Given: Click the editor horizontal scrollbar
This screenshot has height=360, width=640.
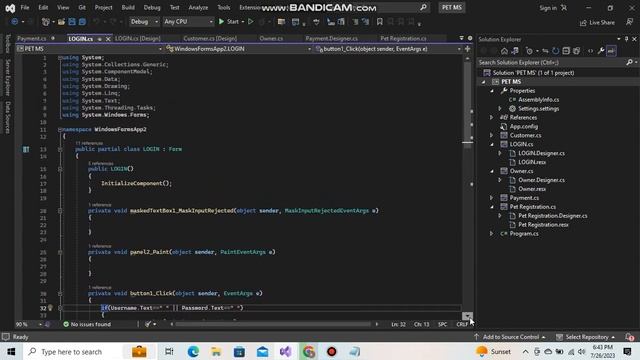Looking at the screenshot, I should 273,324.
